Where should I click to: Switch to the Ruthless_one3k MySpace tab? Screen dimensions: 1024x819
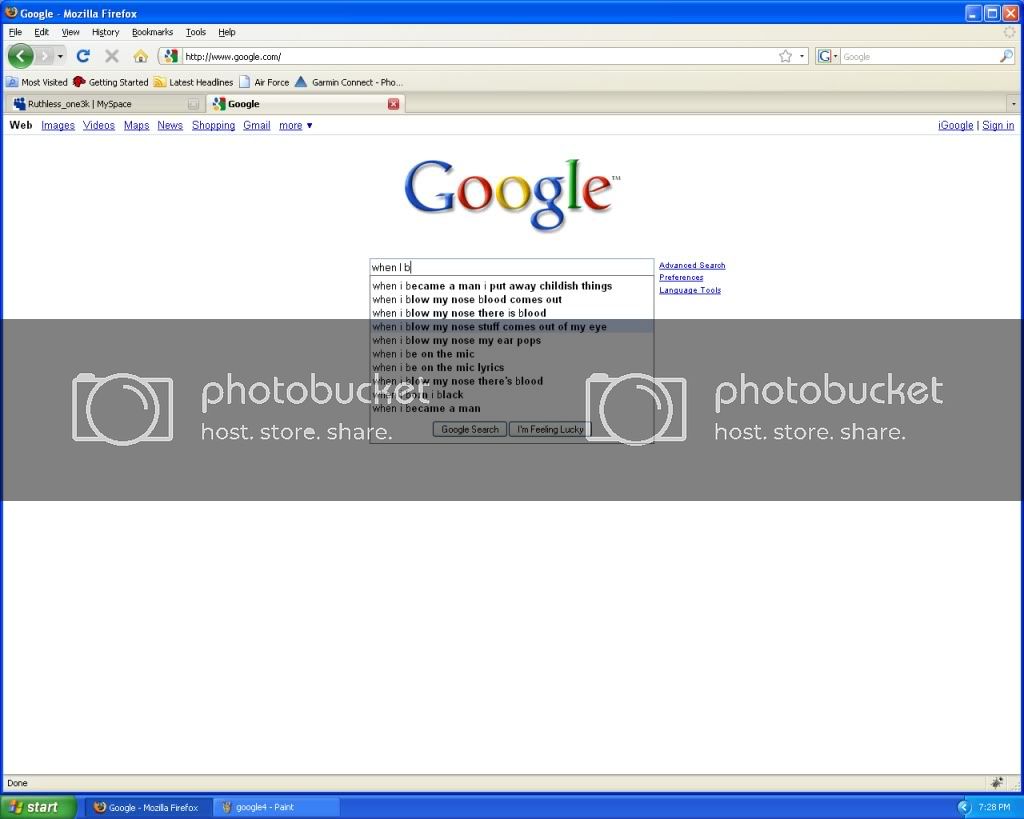pyautogui.click(x=106, y=104)
